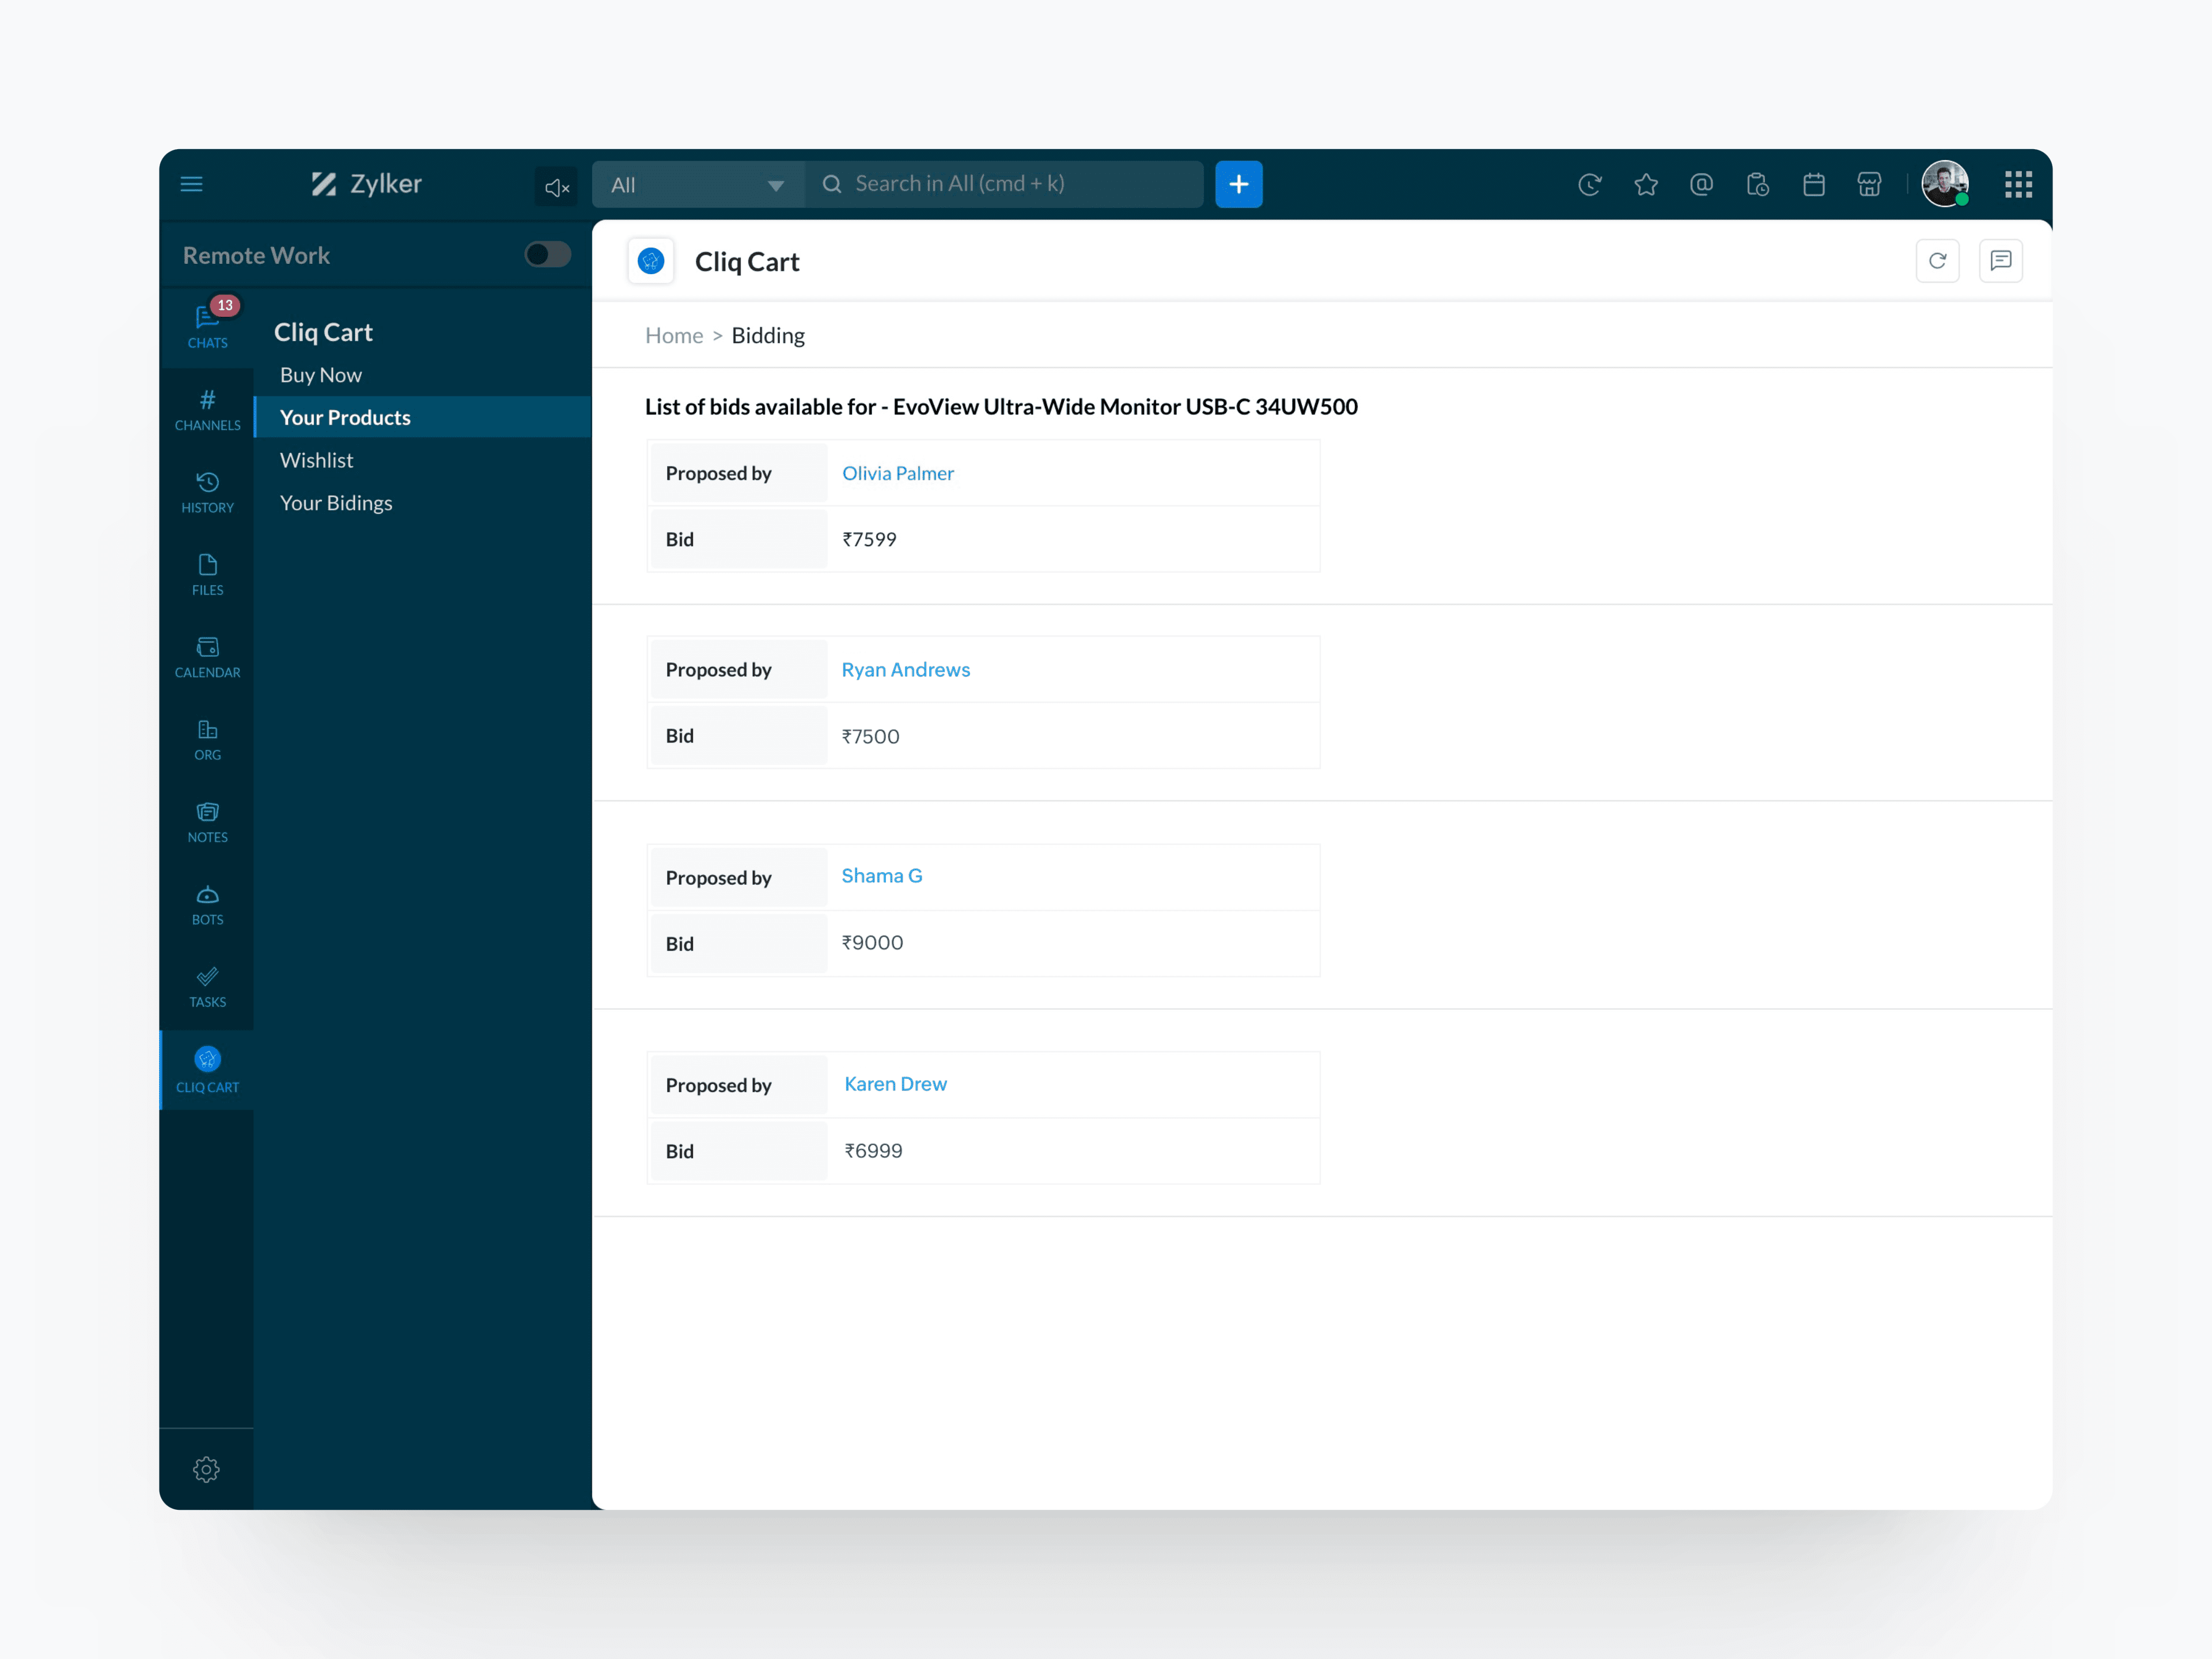
Task: Open the apps grid launcher
Action: 2018,184
